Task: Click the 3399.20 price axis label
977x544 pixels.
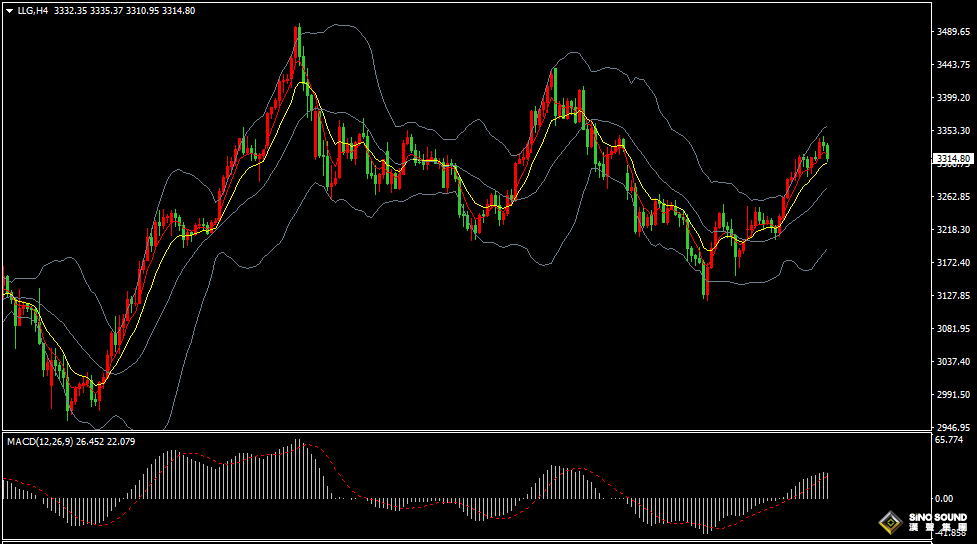Action: pos(952,98)
